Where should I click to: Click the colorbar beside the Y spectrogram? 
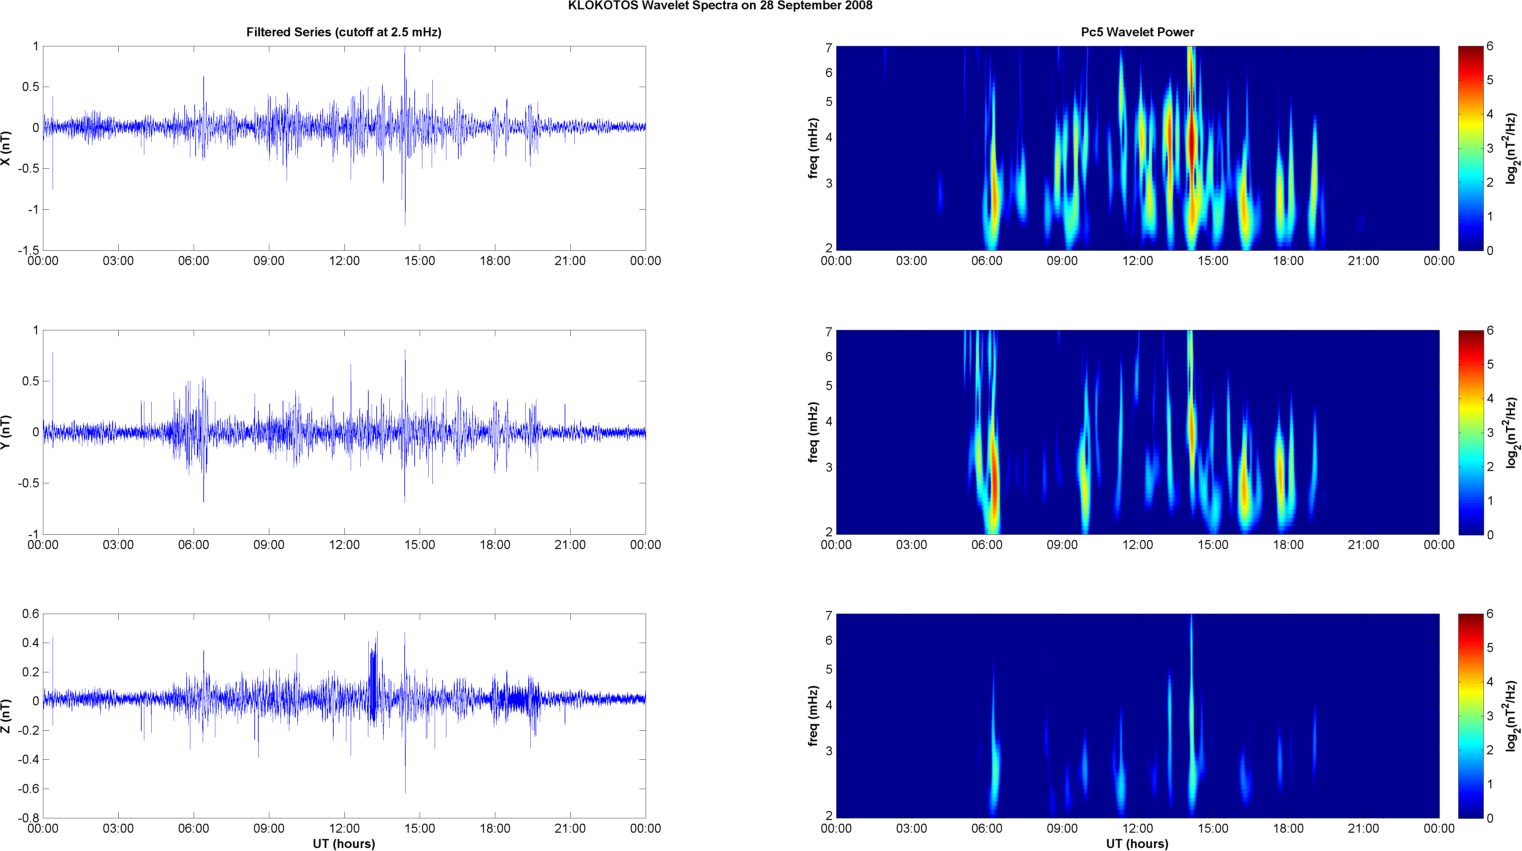coord(1470,432)
